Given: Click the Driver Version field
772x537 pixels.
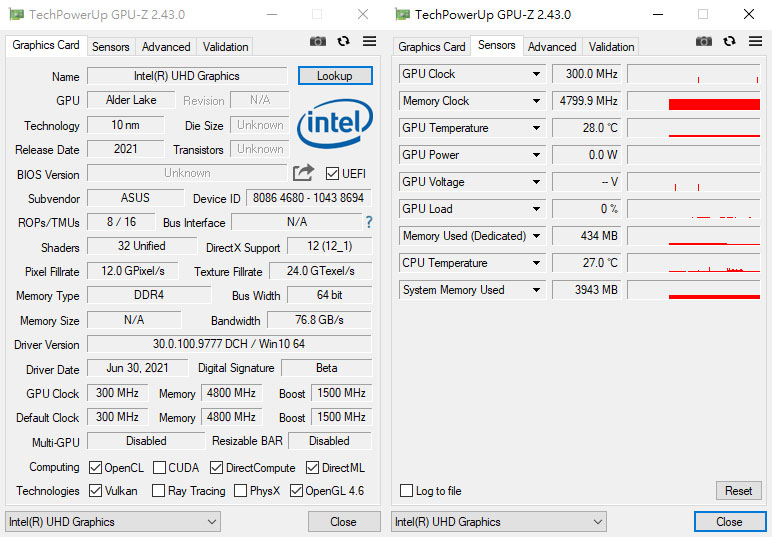Looking at the screenshot, I should point(229,344).
